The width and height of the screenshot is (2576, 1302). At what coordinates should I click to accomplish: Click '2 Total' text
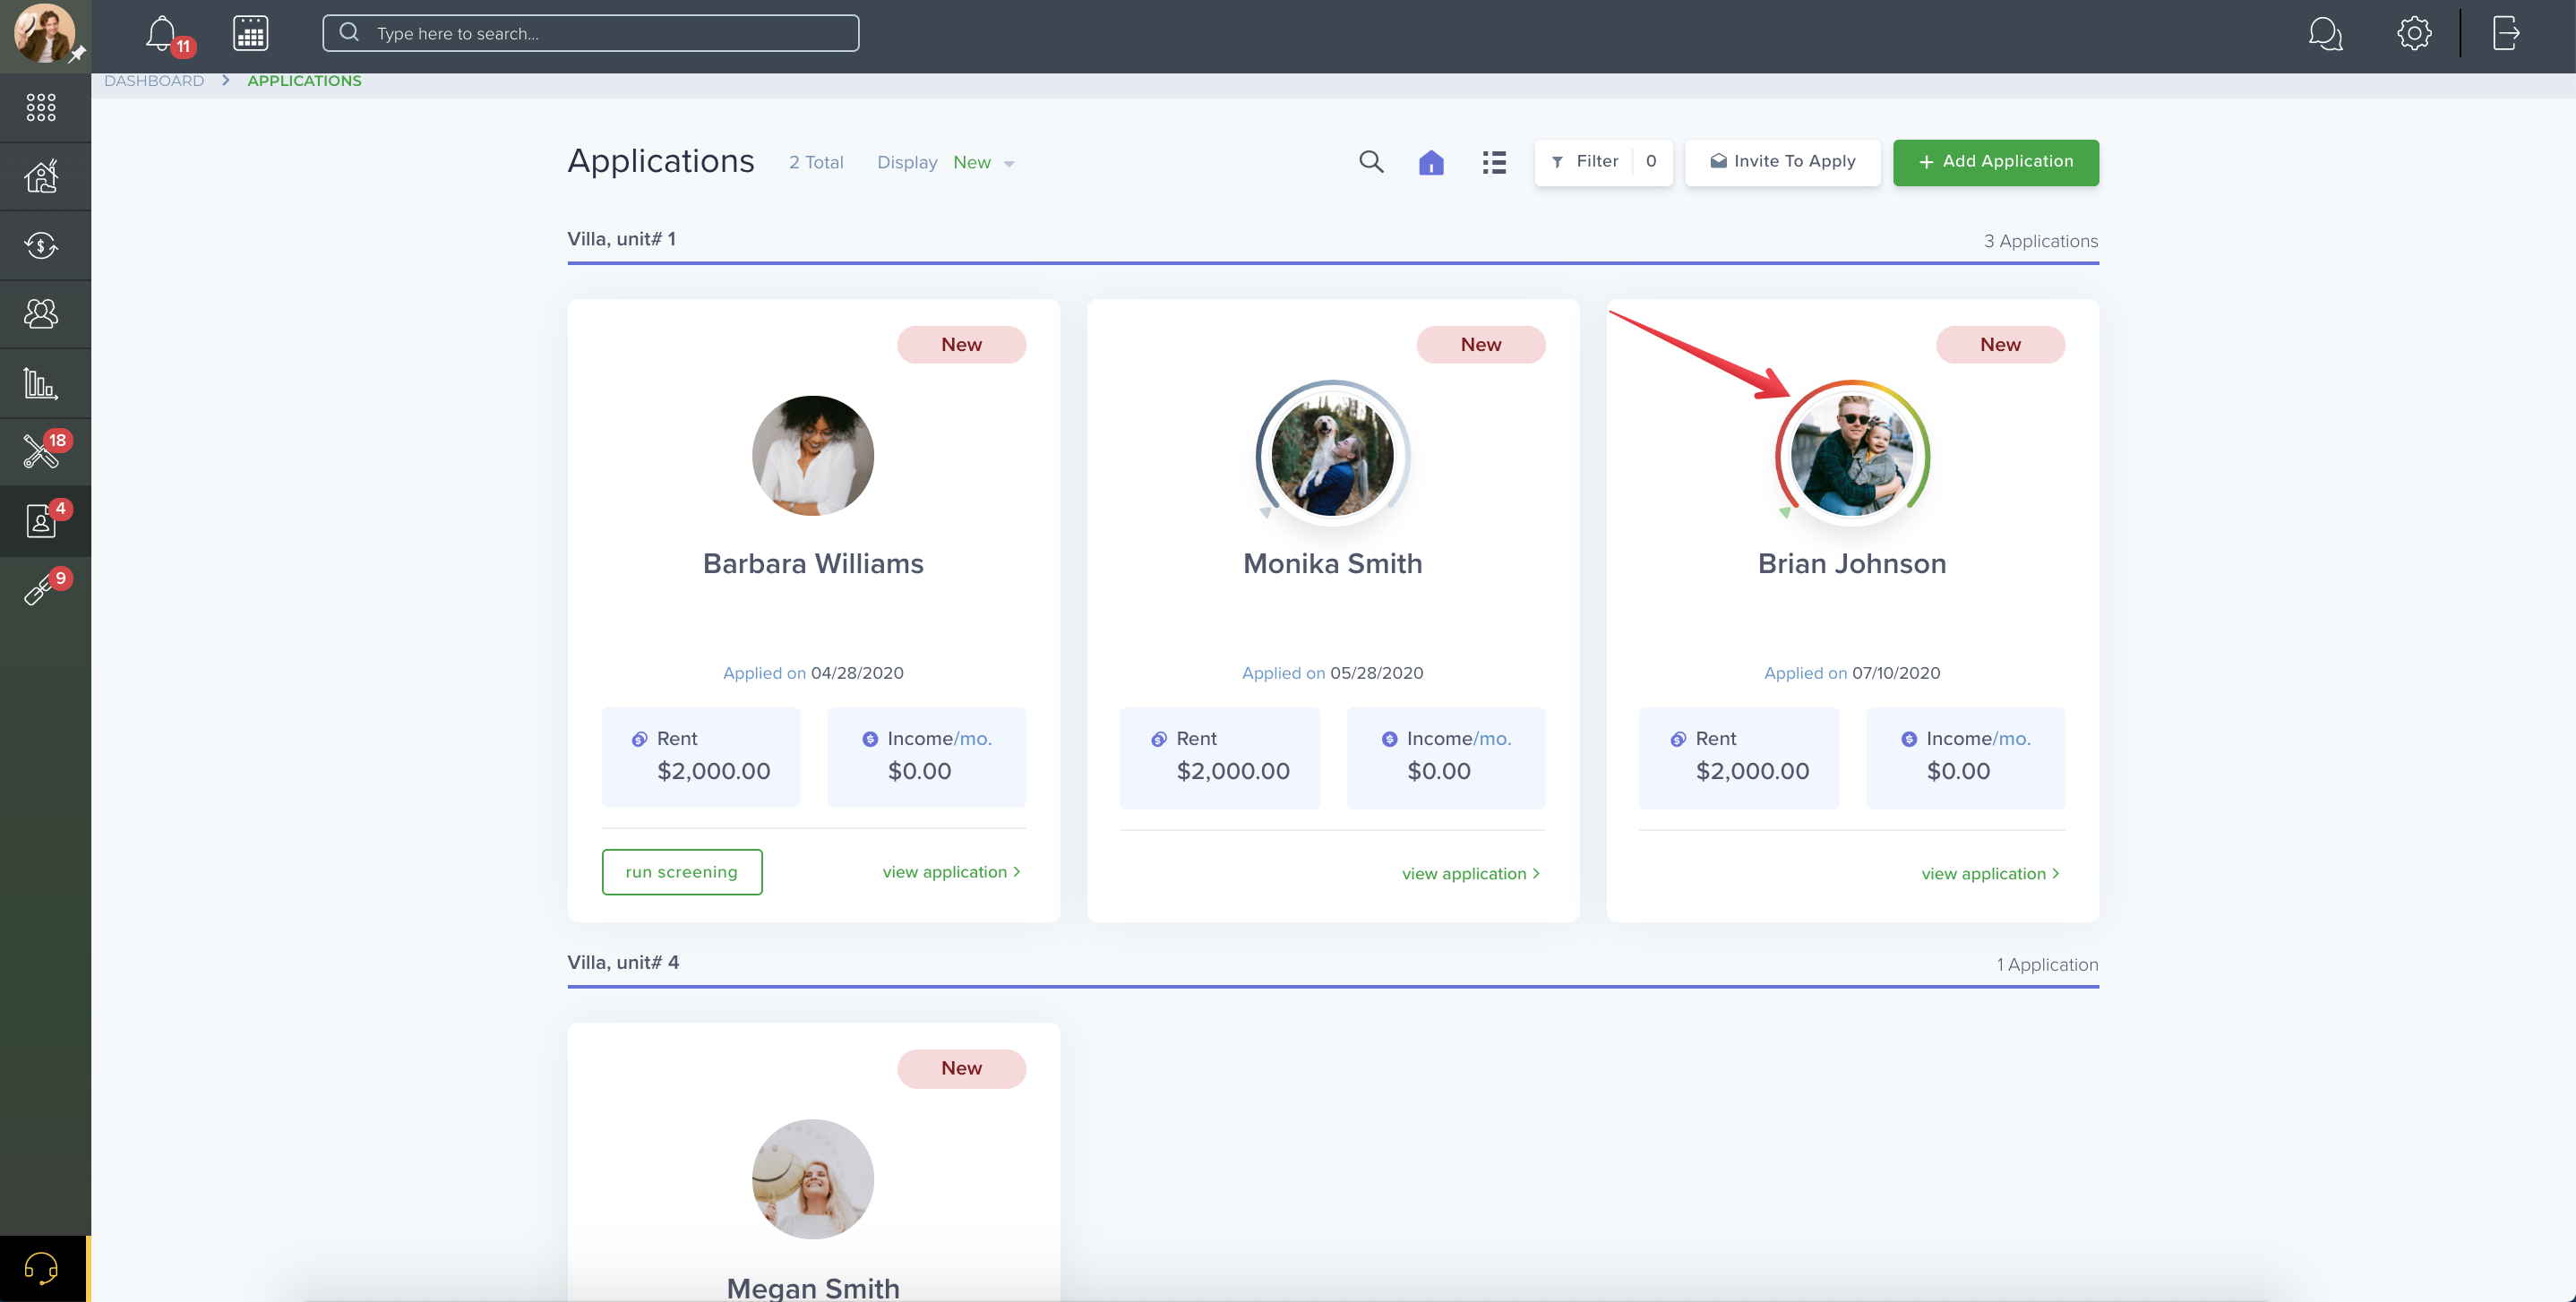tap(816, 162)
